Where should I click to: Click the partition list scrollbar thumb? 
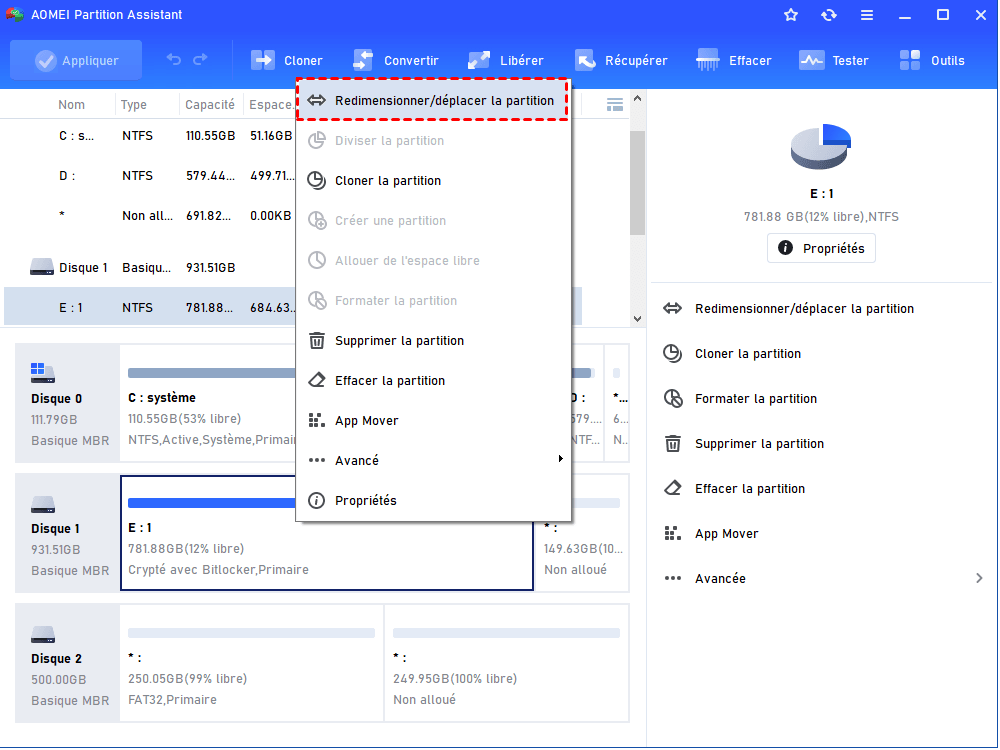click(637, 183)
